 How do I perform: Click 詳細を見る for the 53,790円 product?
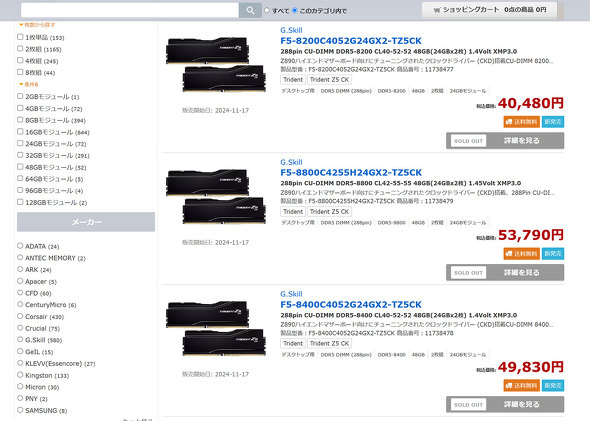tap(505, 272)
